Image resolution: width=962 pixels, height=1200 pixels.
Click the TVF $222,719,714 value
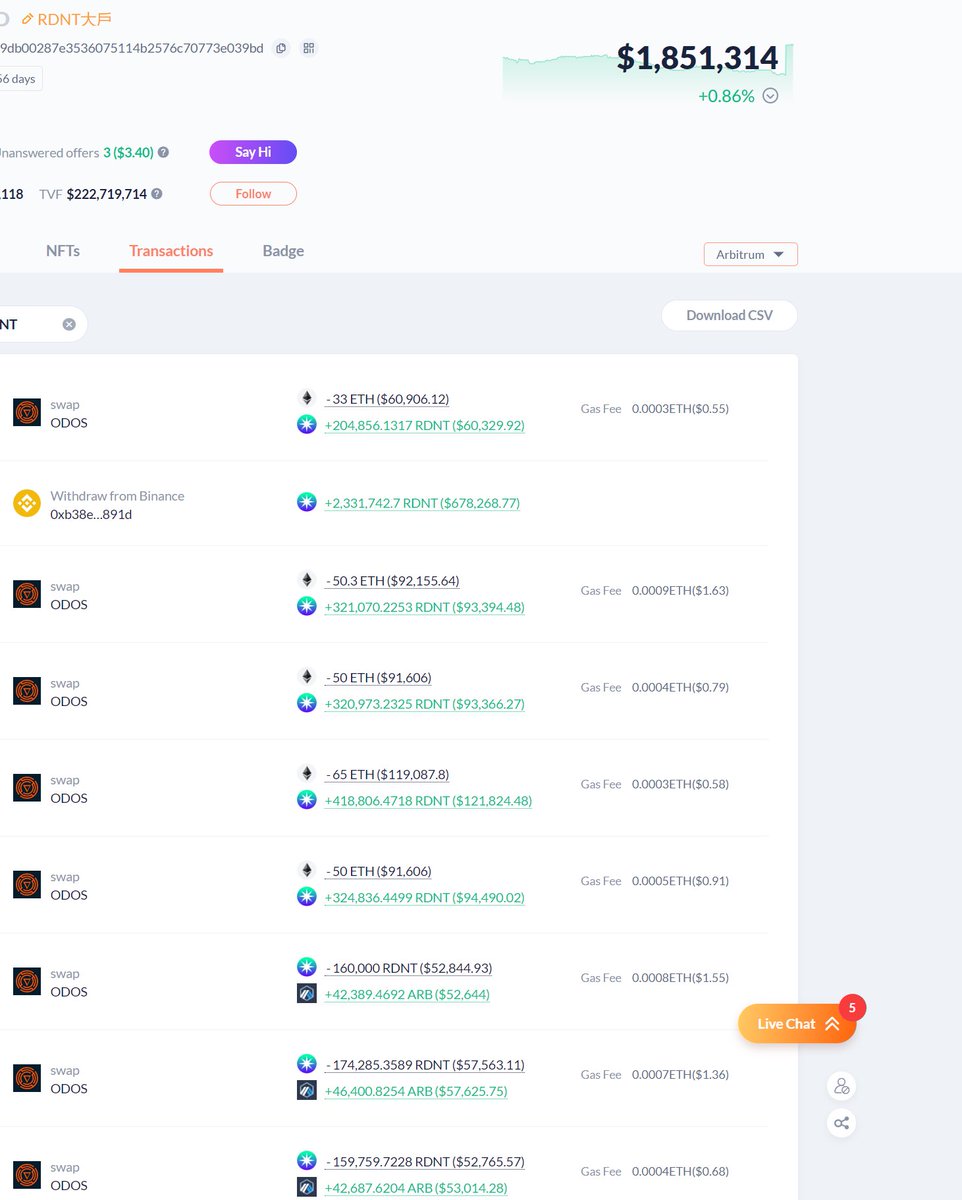[107, 194]
